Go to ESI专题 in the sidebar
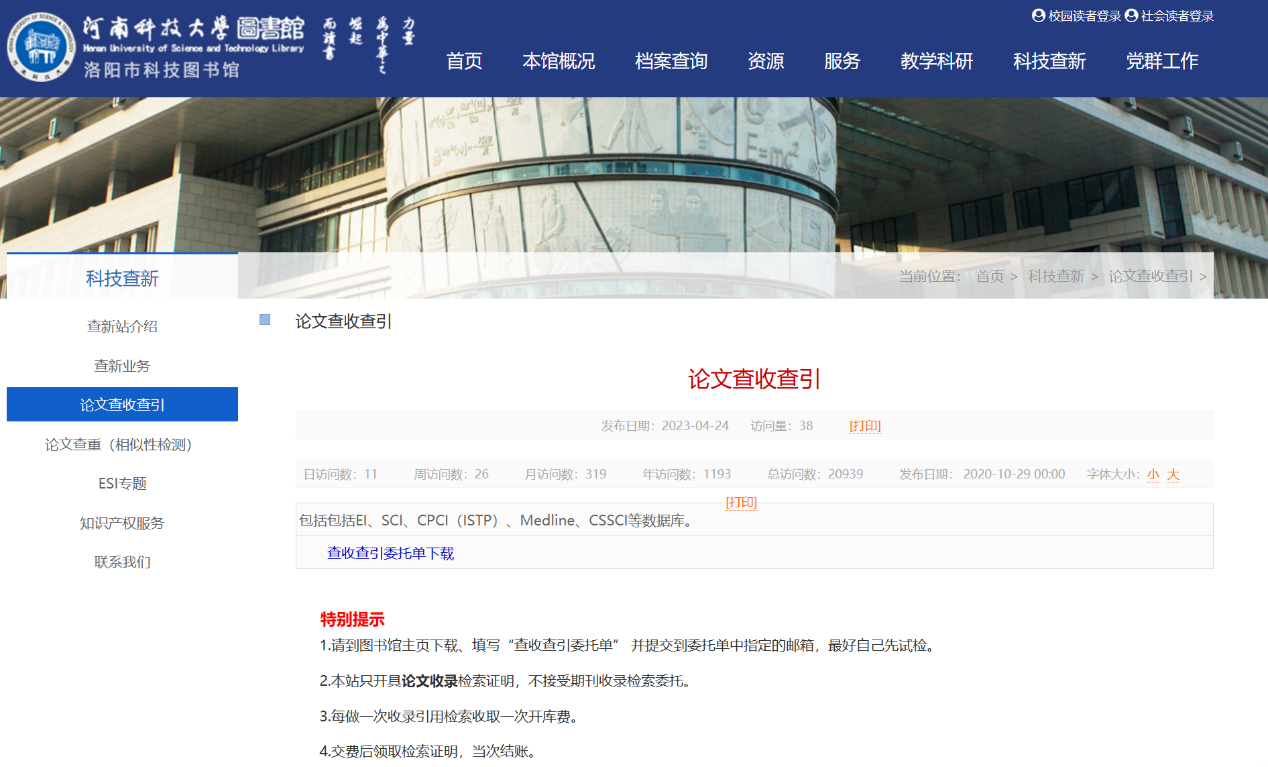 122,484
